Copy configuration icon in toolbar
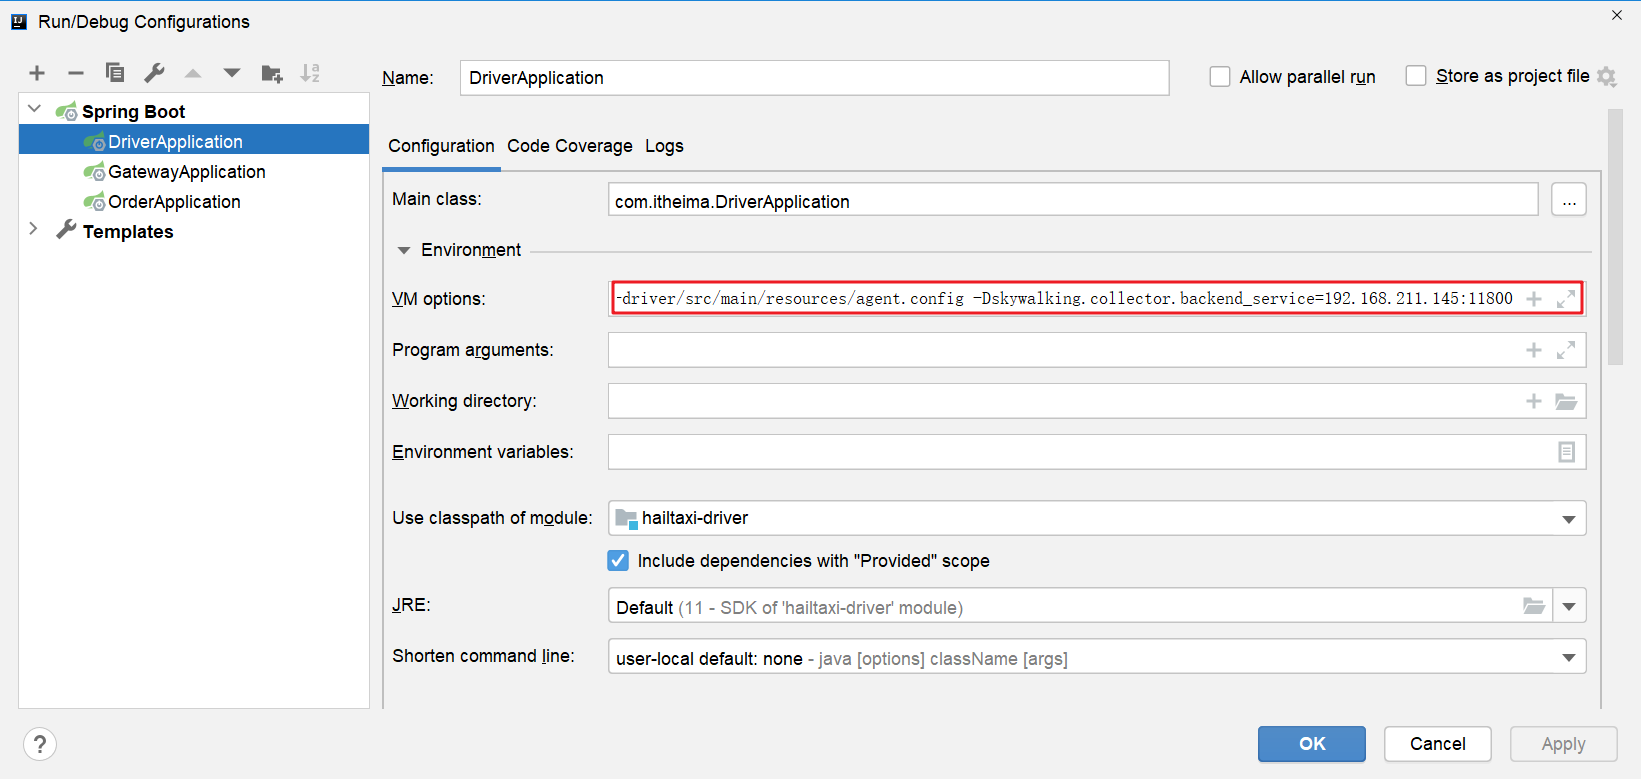 coord(115,73)
